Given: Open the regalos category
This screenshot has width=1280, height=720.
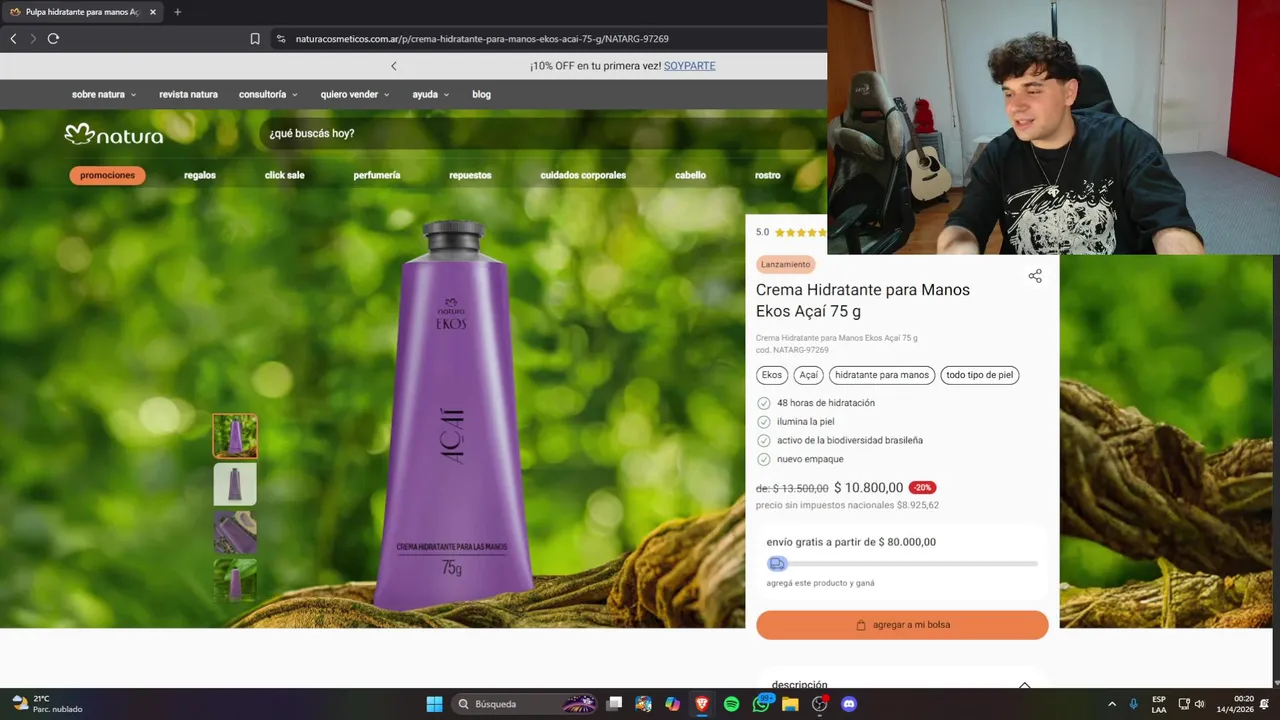Looking at the screenshot, I should coord(200,175).
